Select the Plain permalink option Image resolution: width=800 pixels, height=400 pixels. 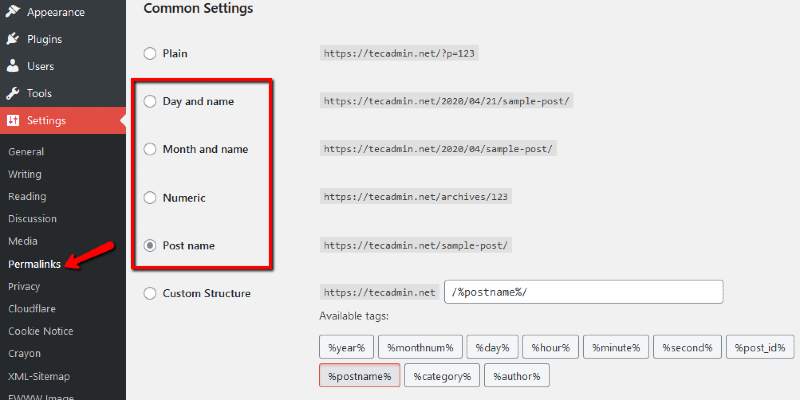[150, 53]
